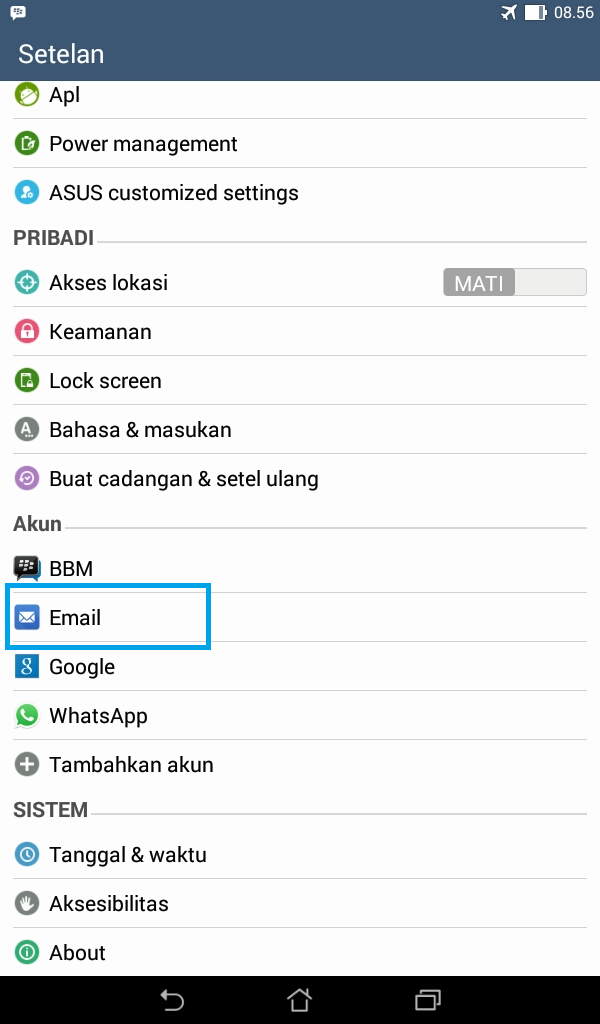Tap the Aksesibilitas hand icon

point(26,903)
